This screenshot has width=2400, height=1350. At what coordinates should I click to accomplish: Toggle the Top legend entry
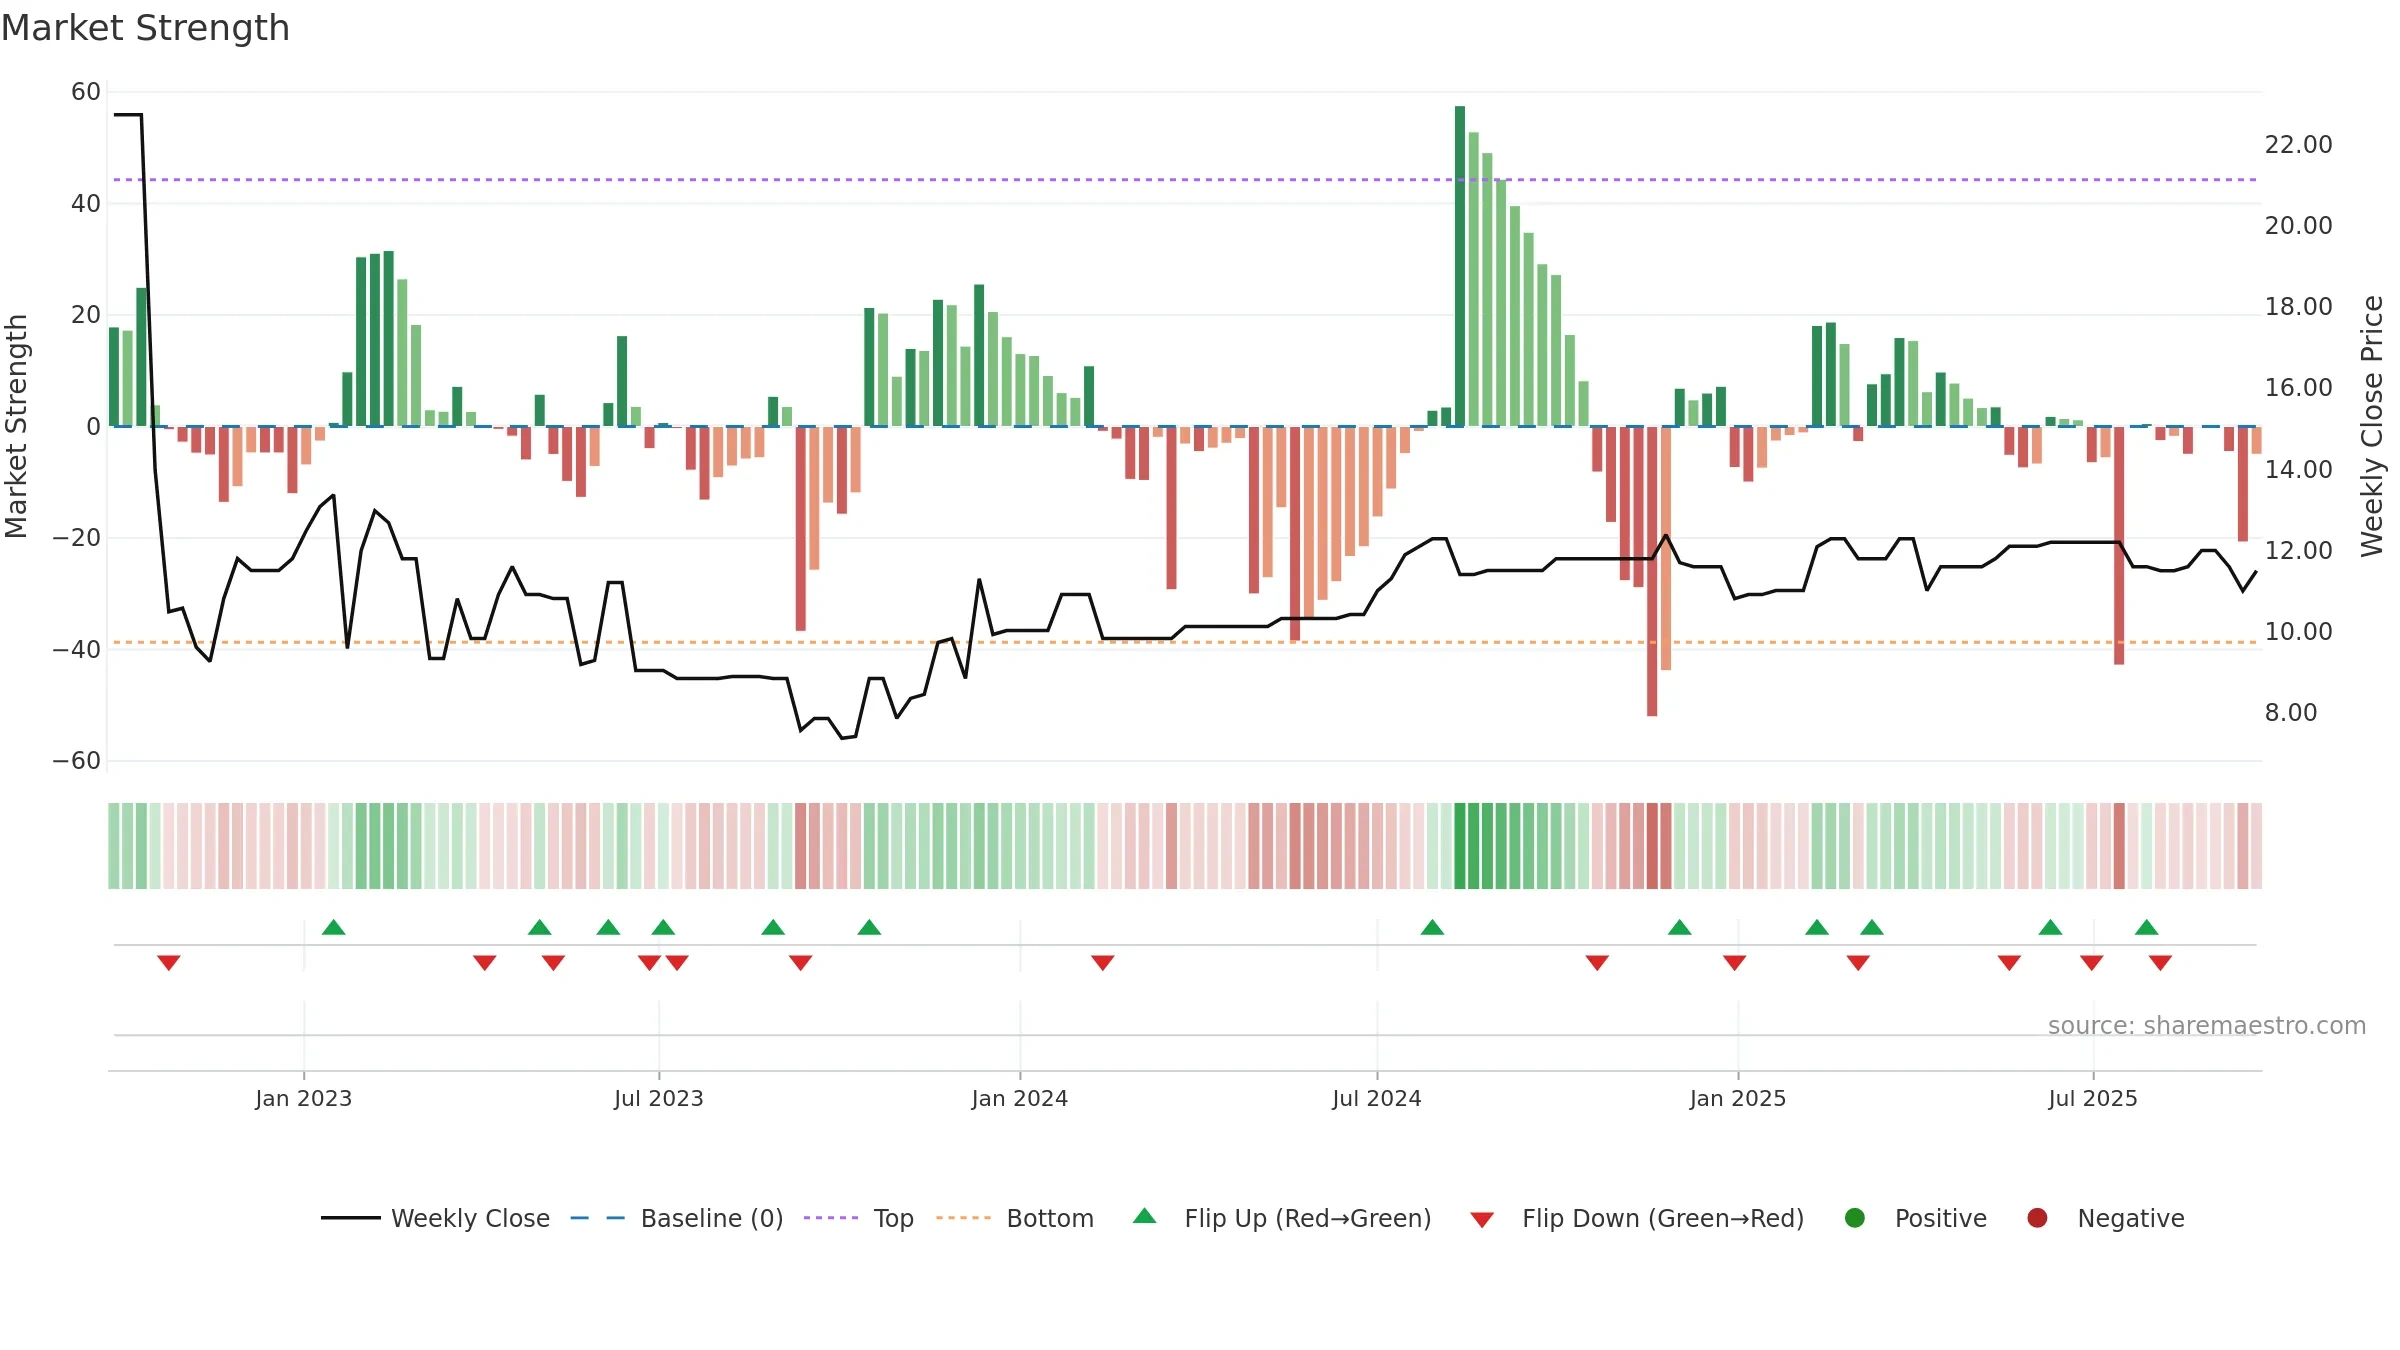[x=858, y=1218]
